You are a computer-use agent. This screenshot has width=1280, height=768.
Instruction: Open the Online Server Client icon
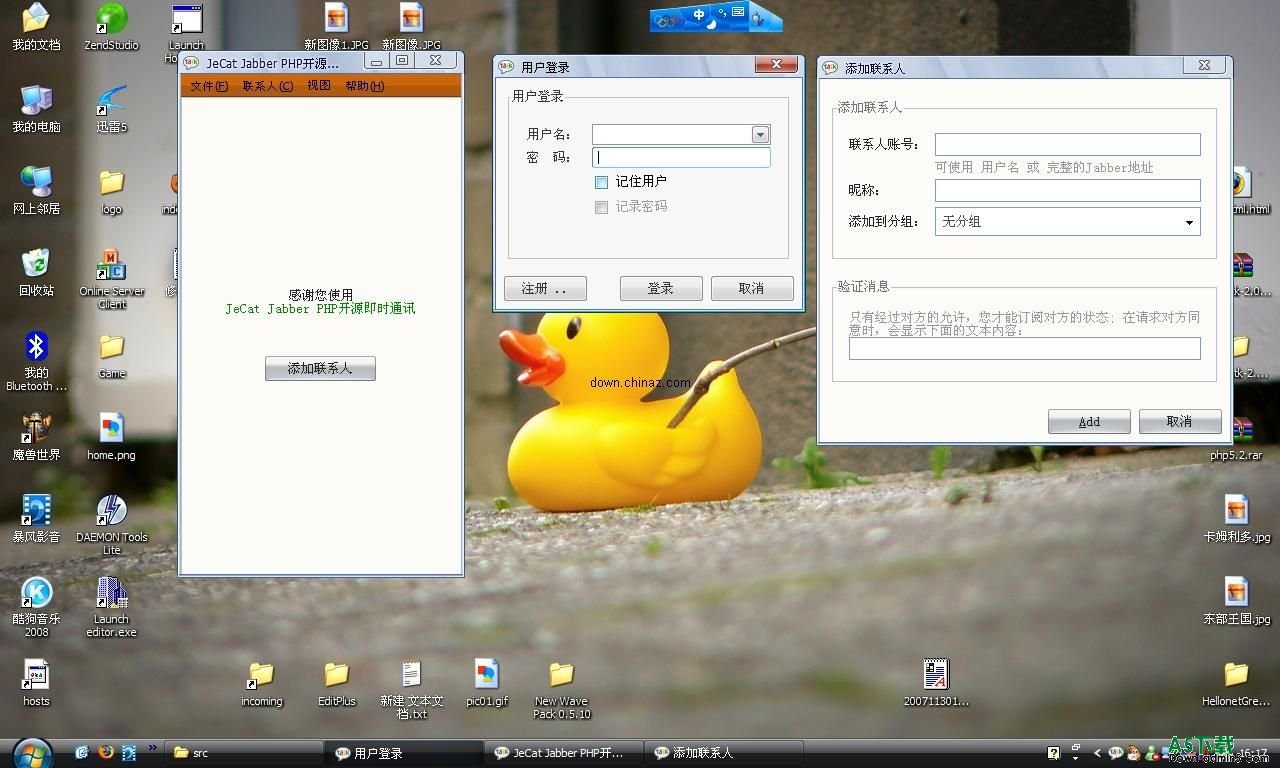111,266
